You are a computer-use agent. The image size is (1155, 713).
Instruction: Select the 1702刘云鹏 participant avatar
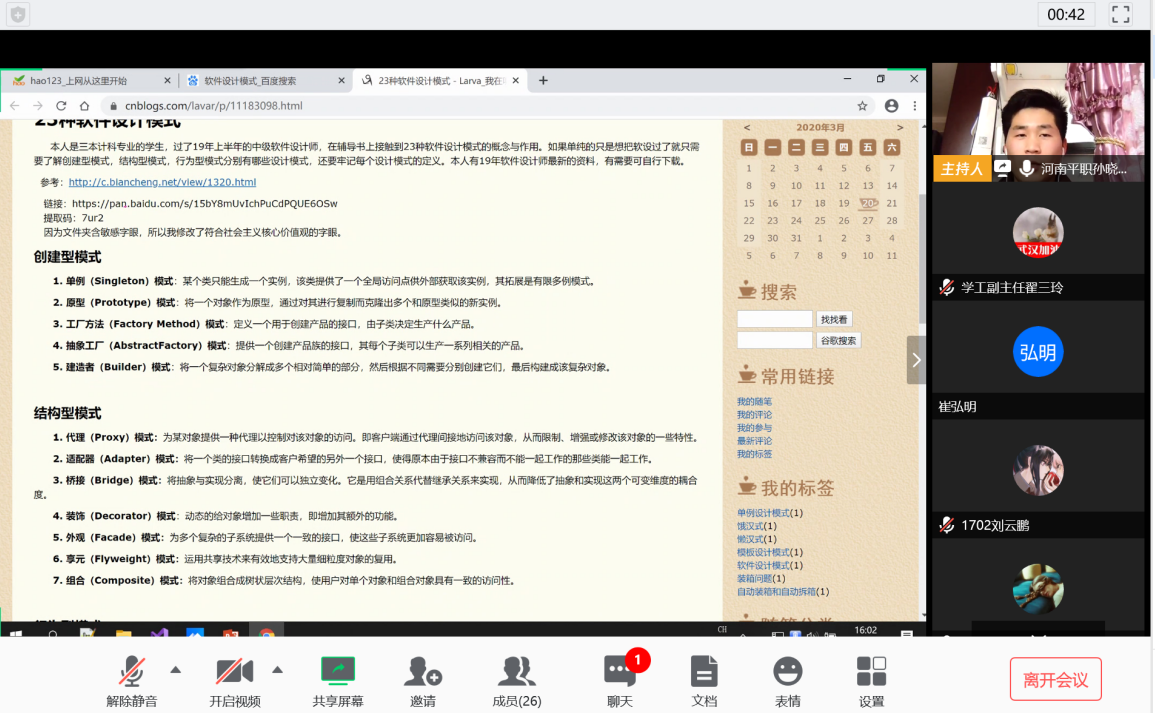pyautogui.click(x=1038, y=470)
